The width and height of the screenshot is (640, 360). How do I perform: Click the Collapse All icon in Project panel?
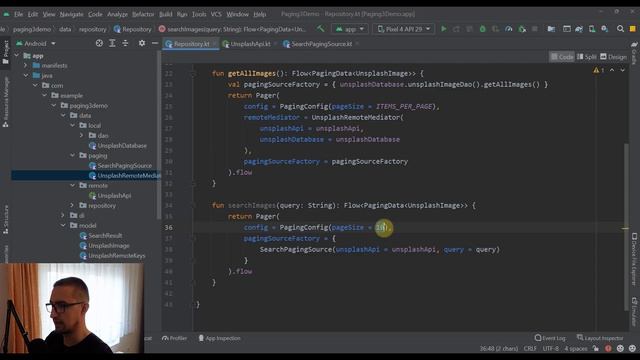coord(125,43)
